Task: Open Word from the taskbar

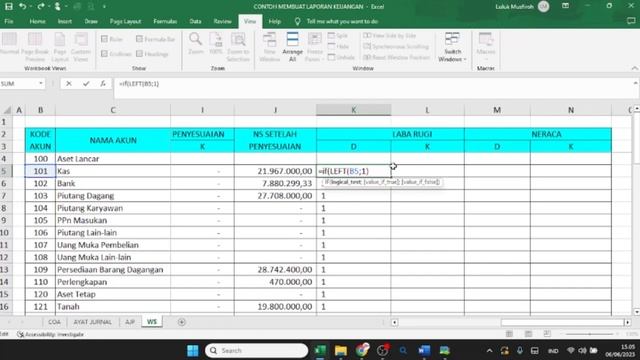Action: click(424, 350)
